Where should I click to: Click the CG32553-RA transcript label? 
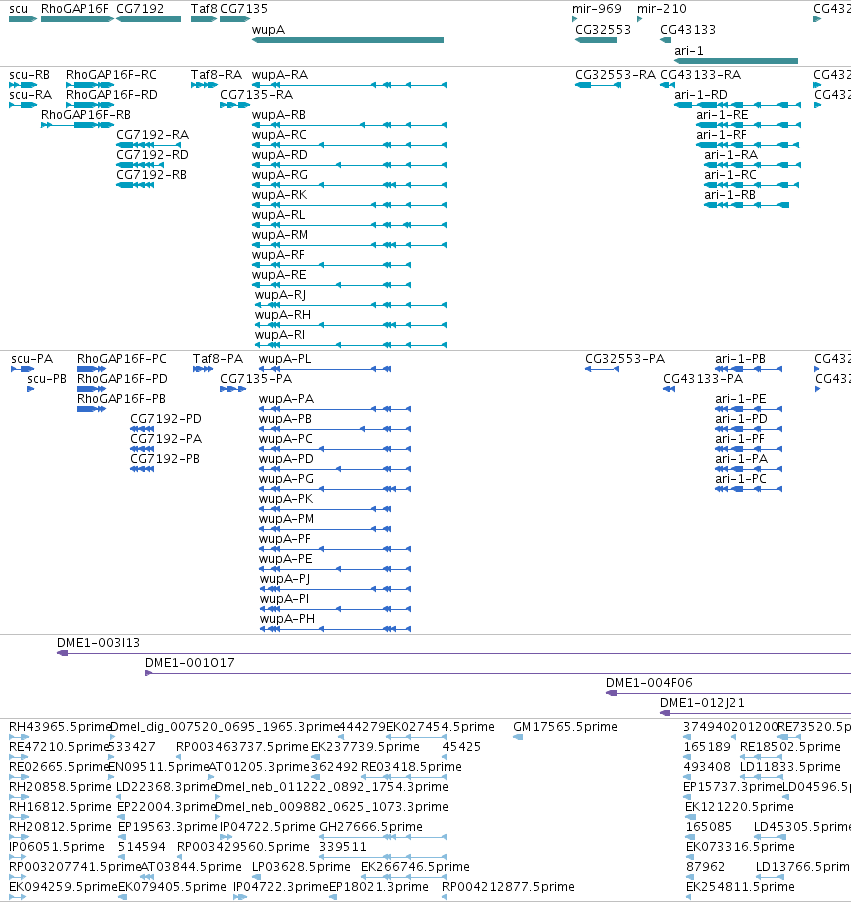pyautogui.click(x=616, y=75)
